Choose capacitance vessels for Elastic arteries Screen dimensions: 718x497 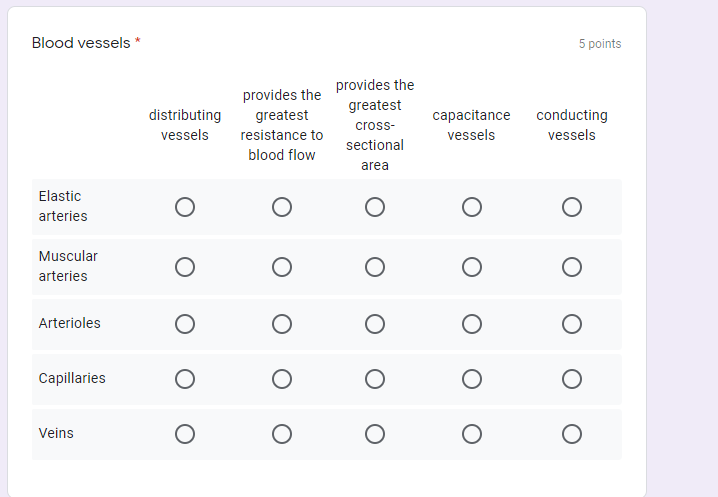point(472,207)
